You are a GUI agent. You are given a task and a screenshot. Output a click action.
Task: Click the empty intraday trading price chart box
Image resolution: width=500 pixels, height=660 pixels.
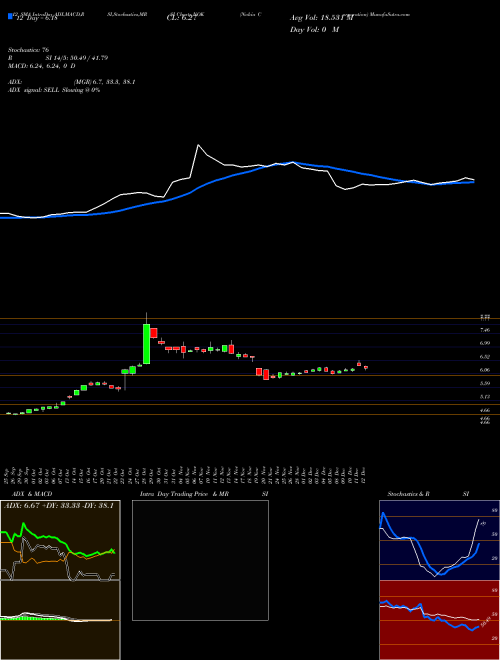click(200, 560)
